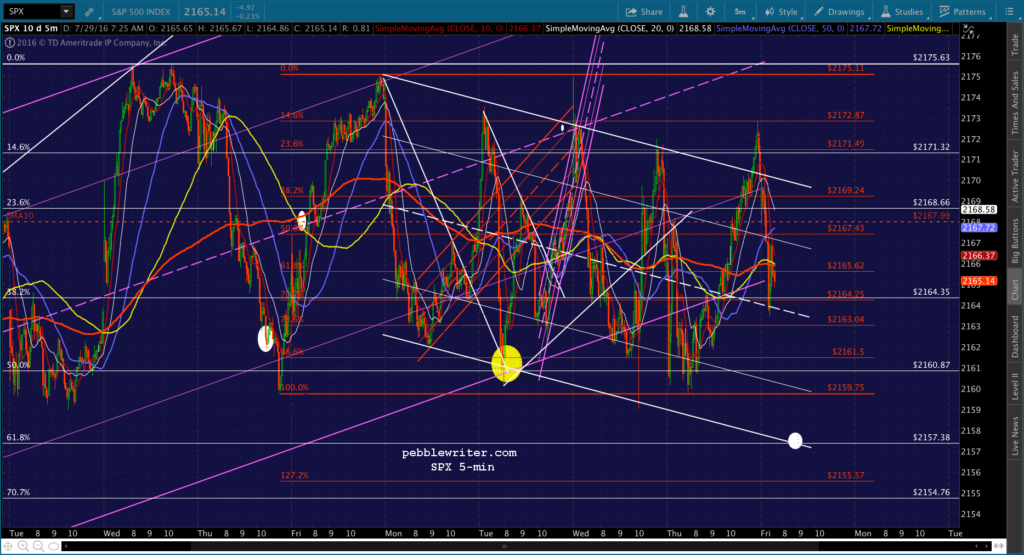Click the blue 2167.72 price axis bubble

click(978, 227)
